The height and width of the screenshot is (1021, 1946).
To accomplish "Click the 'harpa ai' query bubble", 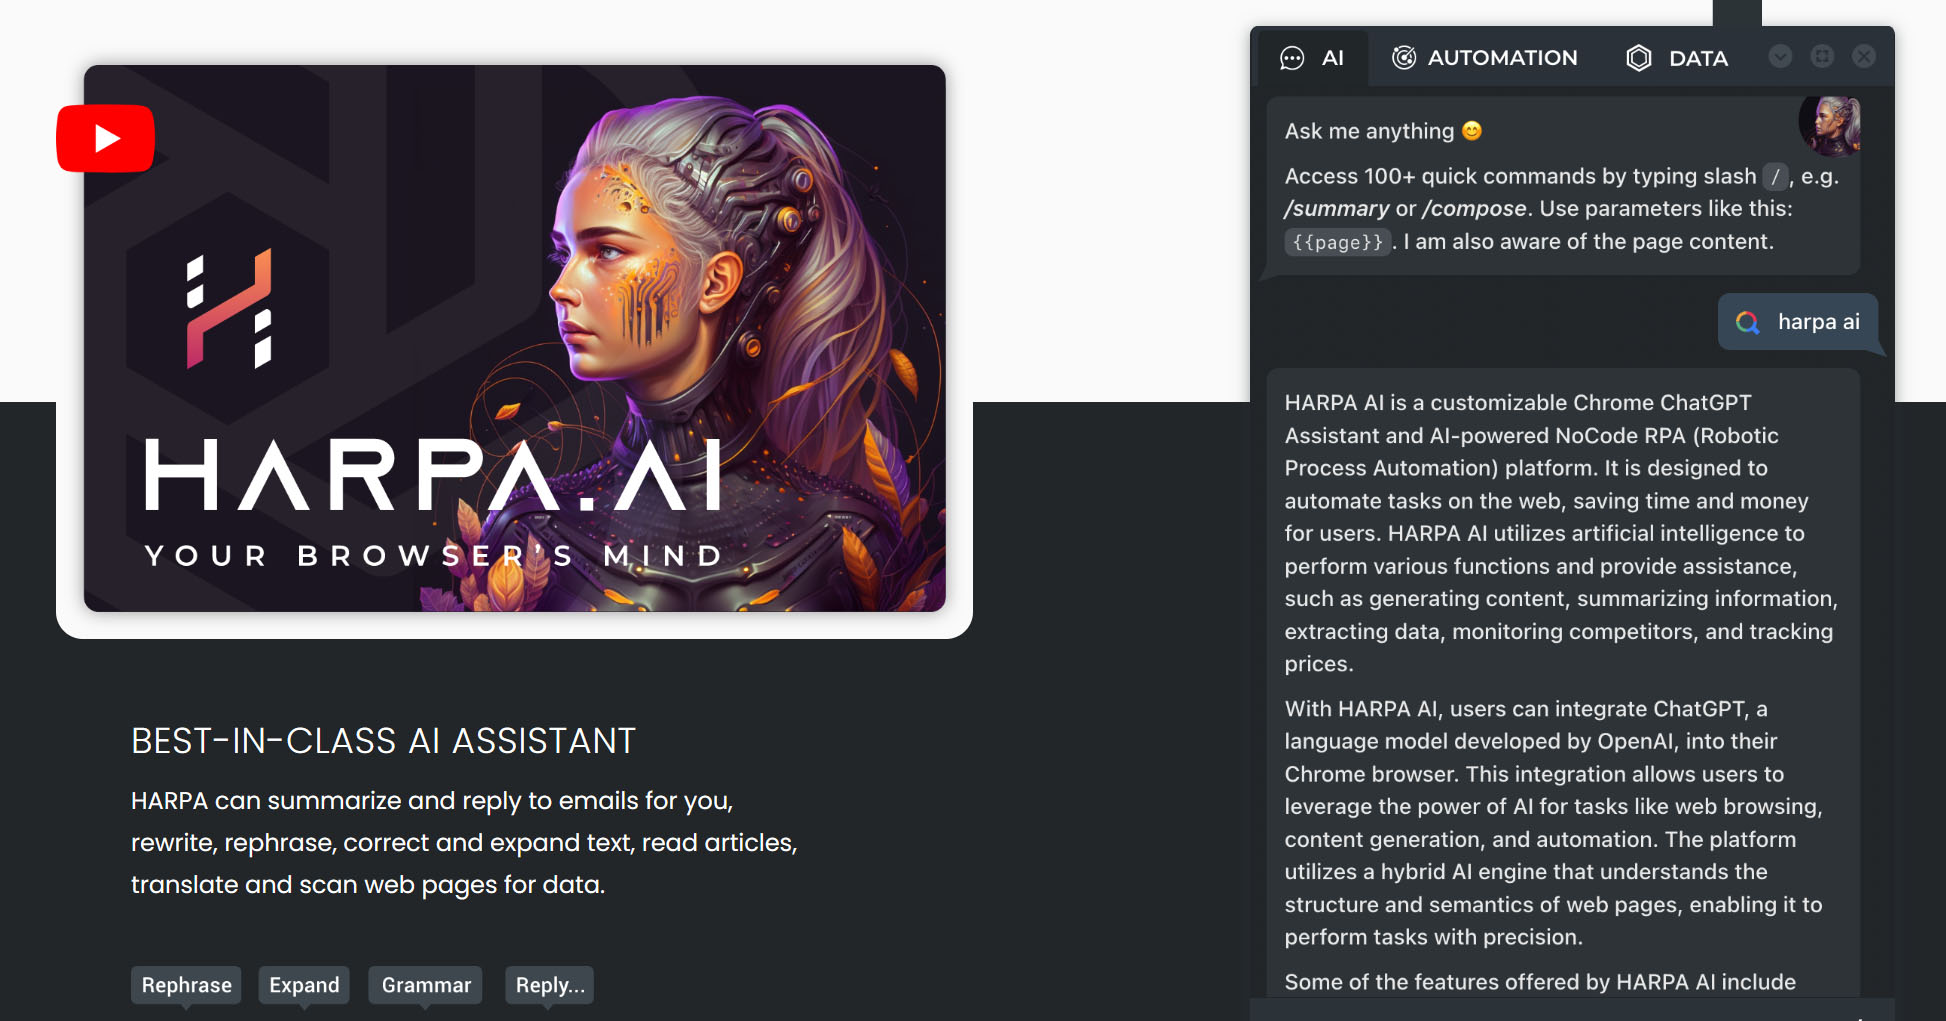I will (x=1798, y=322).
